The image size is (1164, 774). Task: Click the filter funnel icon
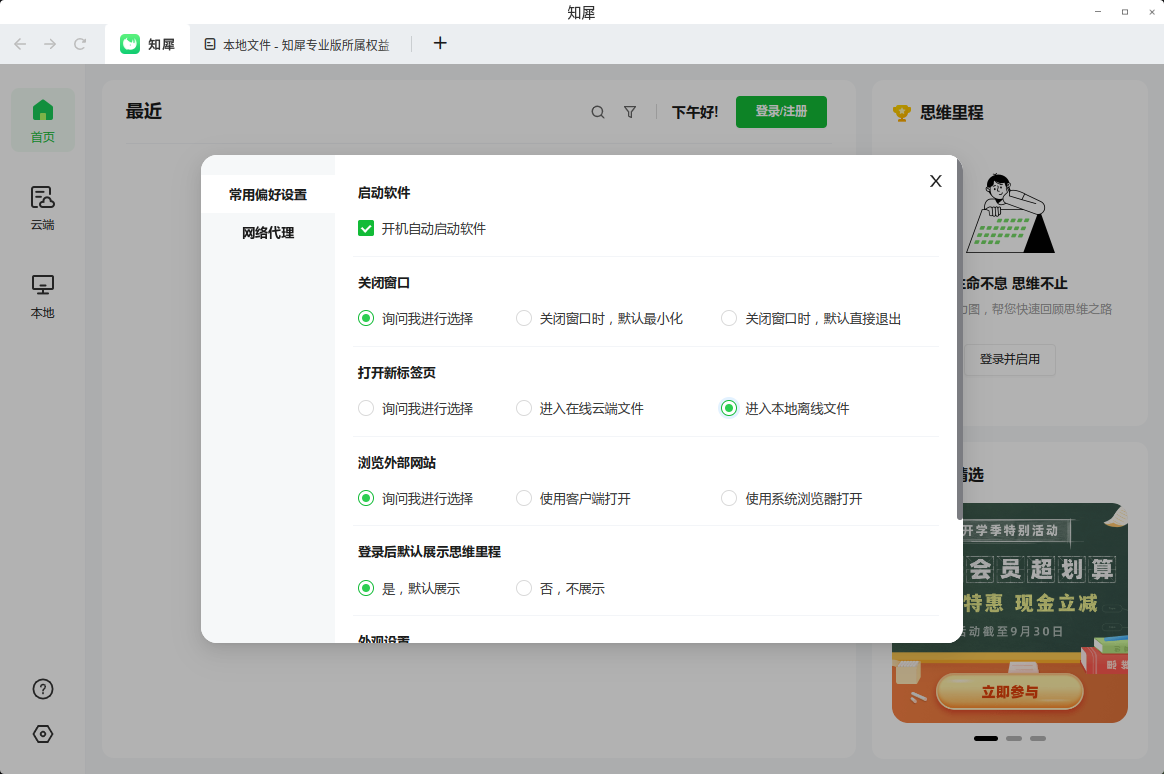(630, 113)
